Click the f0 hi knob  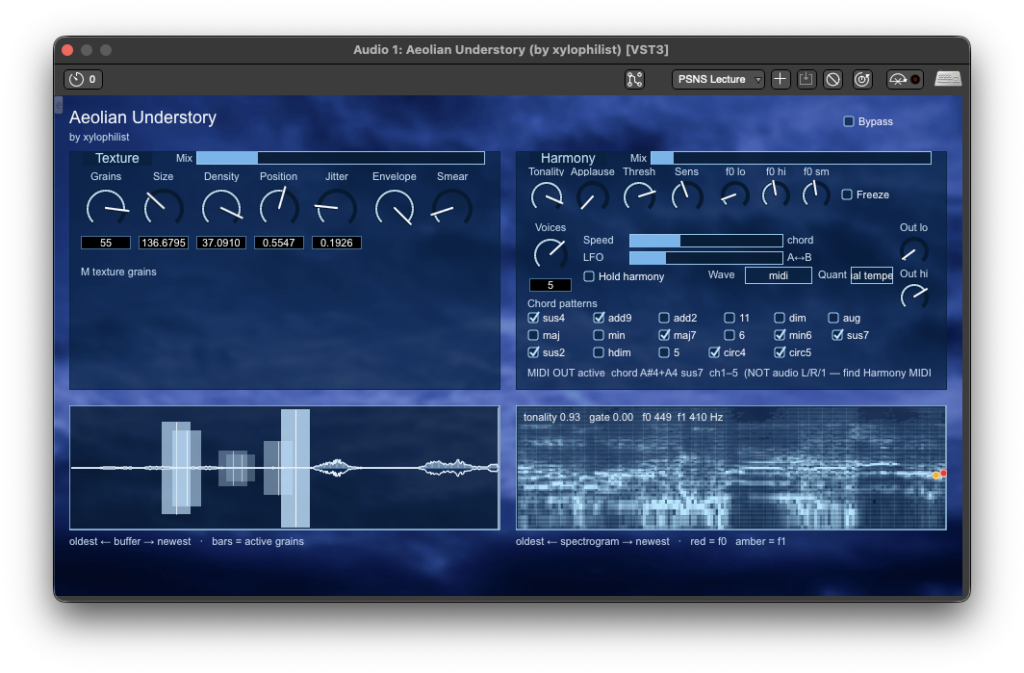(776, 195)
